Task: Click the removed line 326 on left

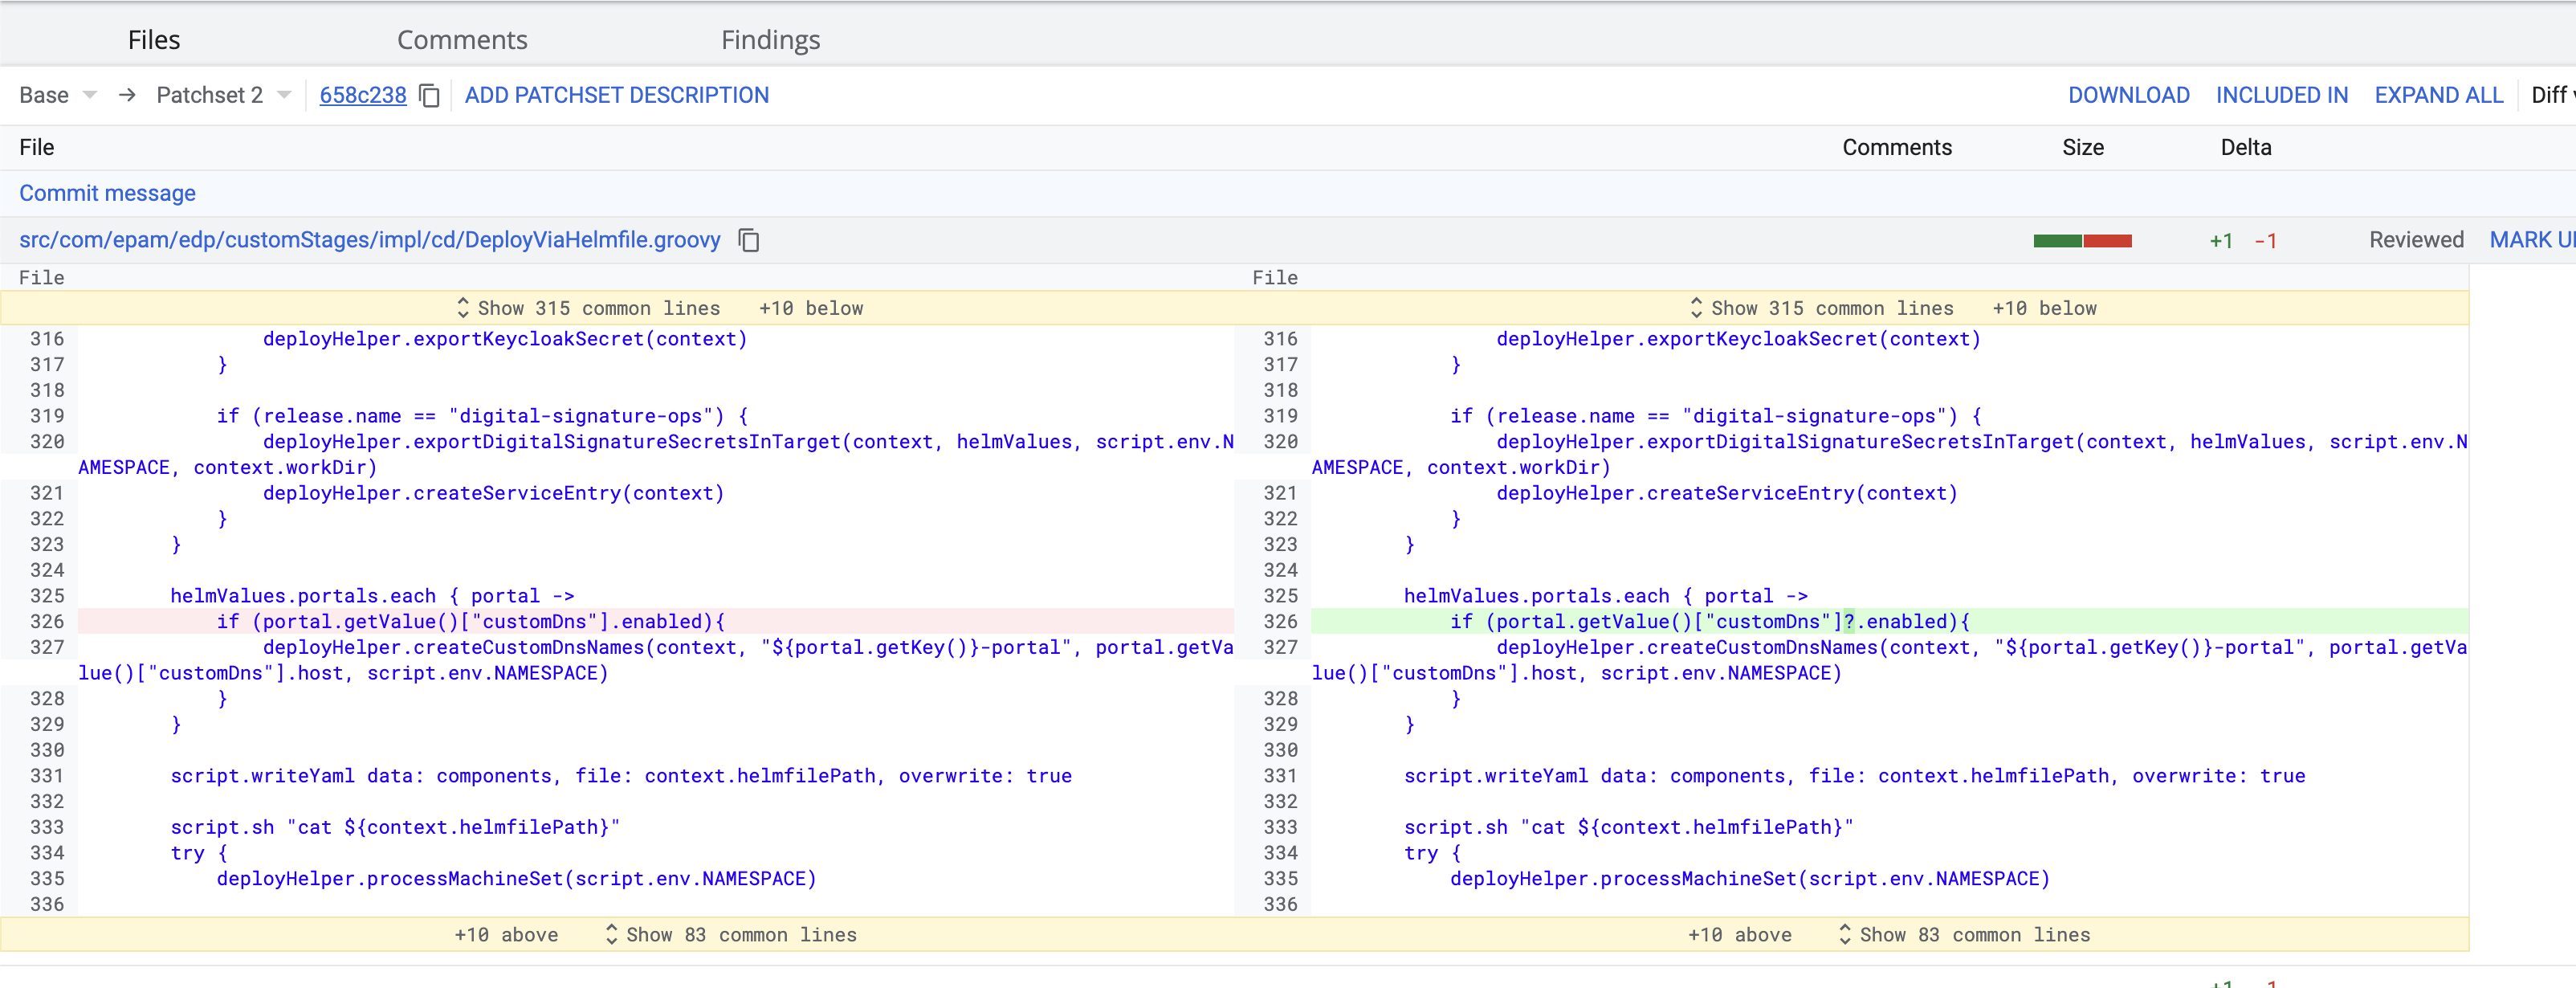Action: 655,622
